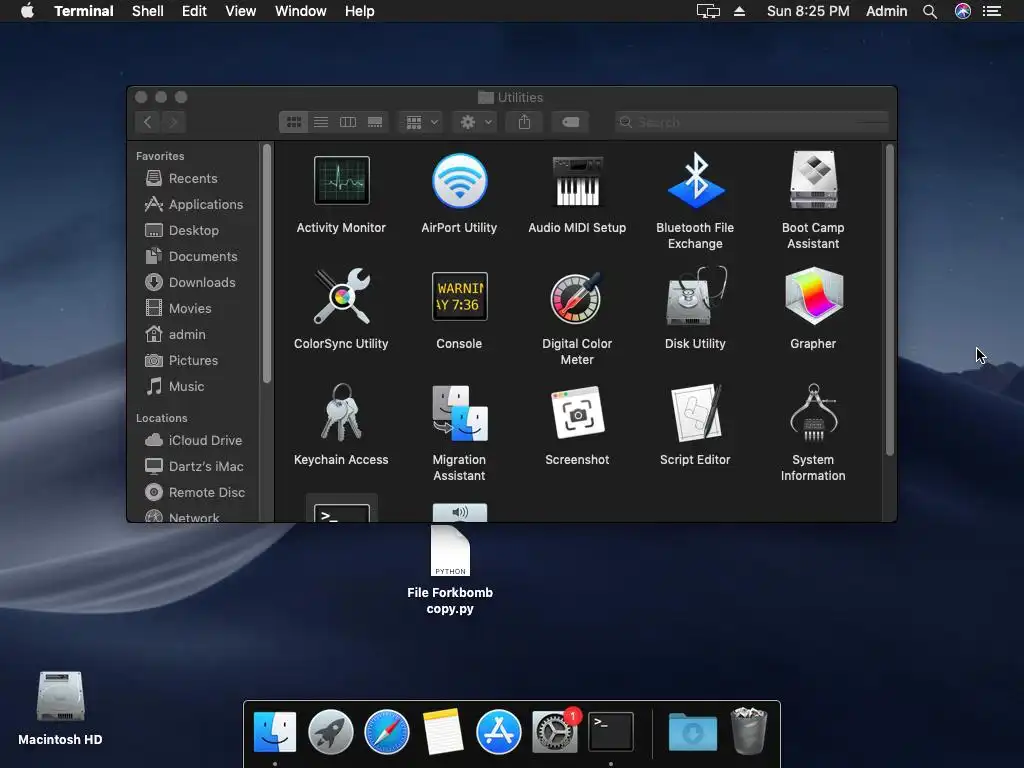Open Documents in the sidebar

point(191,257)
